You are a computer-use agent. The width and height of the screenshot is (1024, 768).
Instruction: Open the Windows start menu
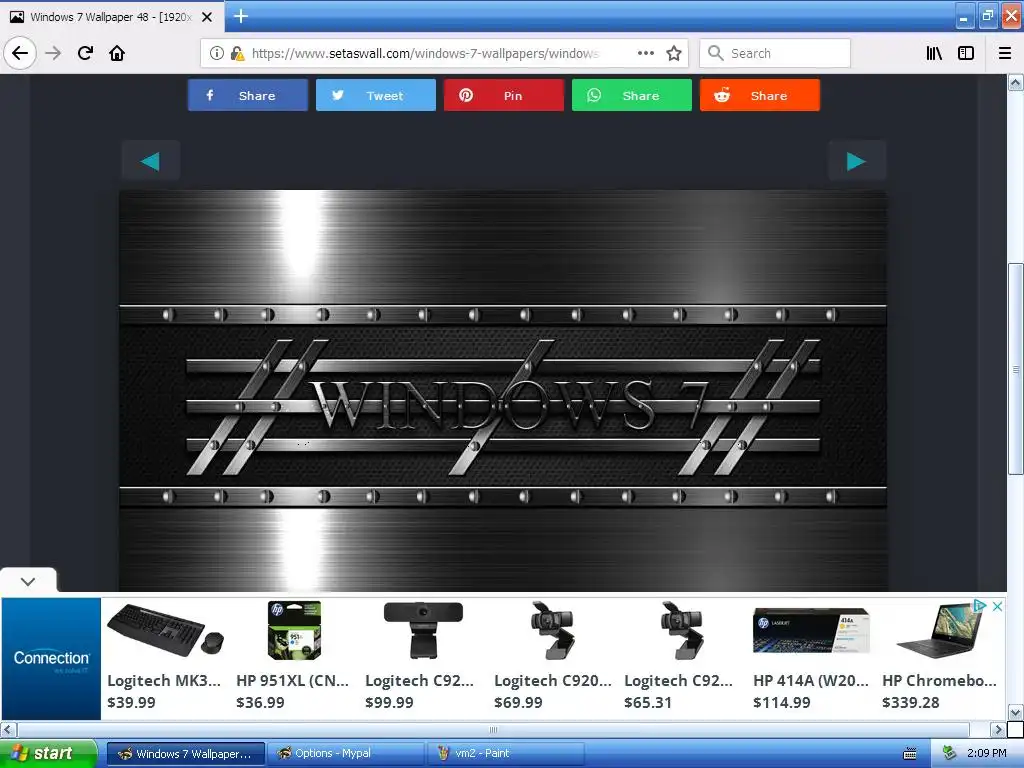point(48,753)
